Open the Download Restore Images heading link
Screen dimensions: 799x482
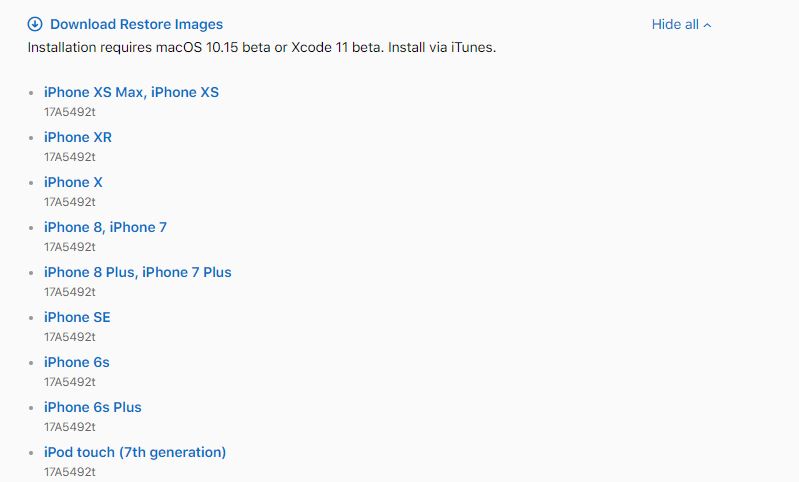point(136,24)
